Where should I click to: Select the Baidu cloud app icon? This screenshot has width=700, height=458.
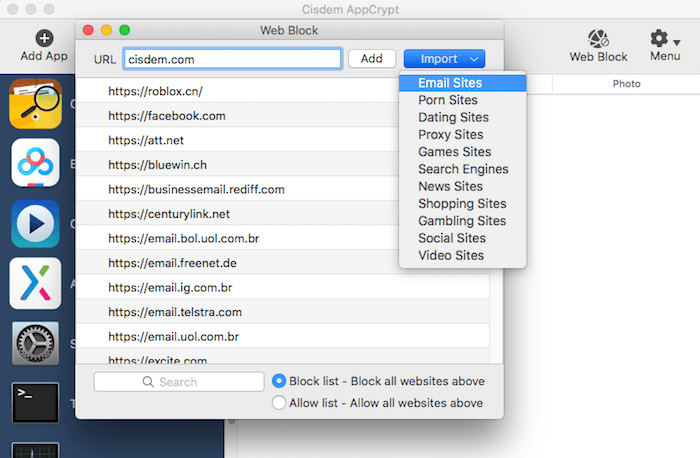click(x=36, y=163)
